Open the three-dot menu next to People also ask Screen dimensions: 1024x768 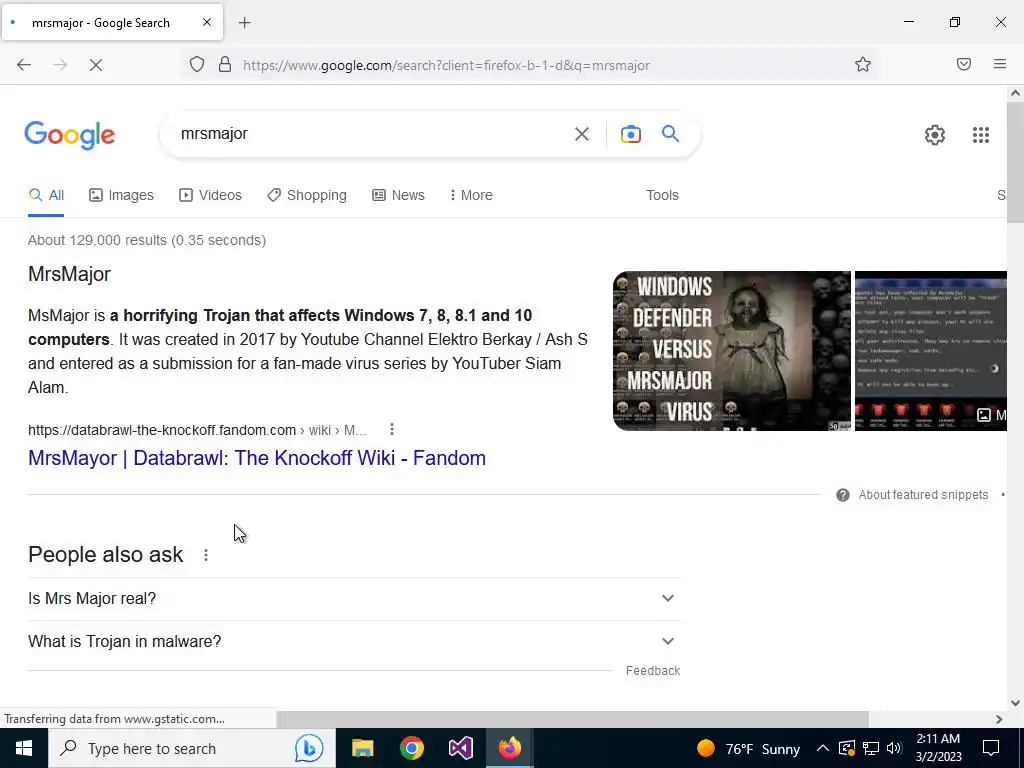[x=206, y=555]
